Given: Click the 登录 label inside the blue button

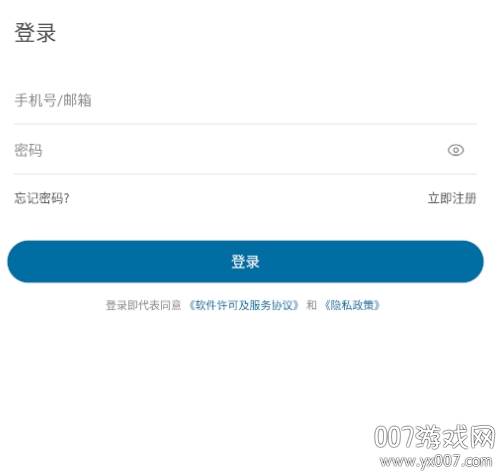Looking at the screenshot, I should (x=245, y=262).
